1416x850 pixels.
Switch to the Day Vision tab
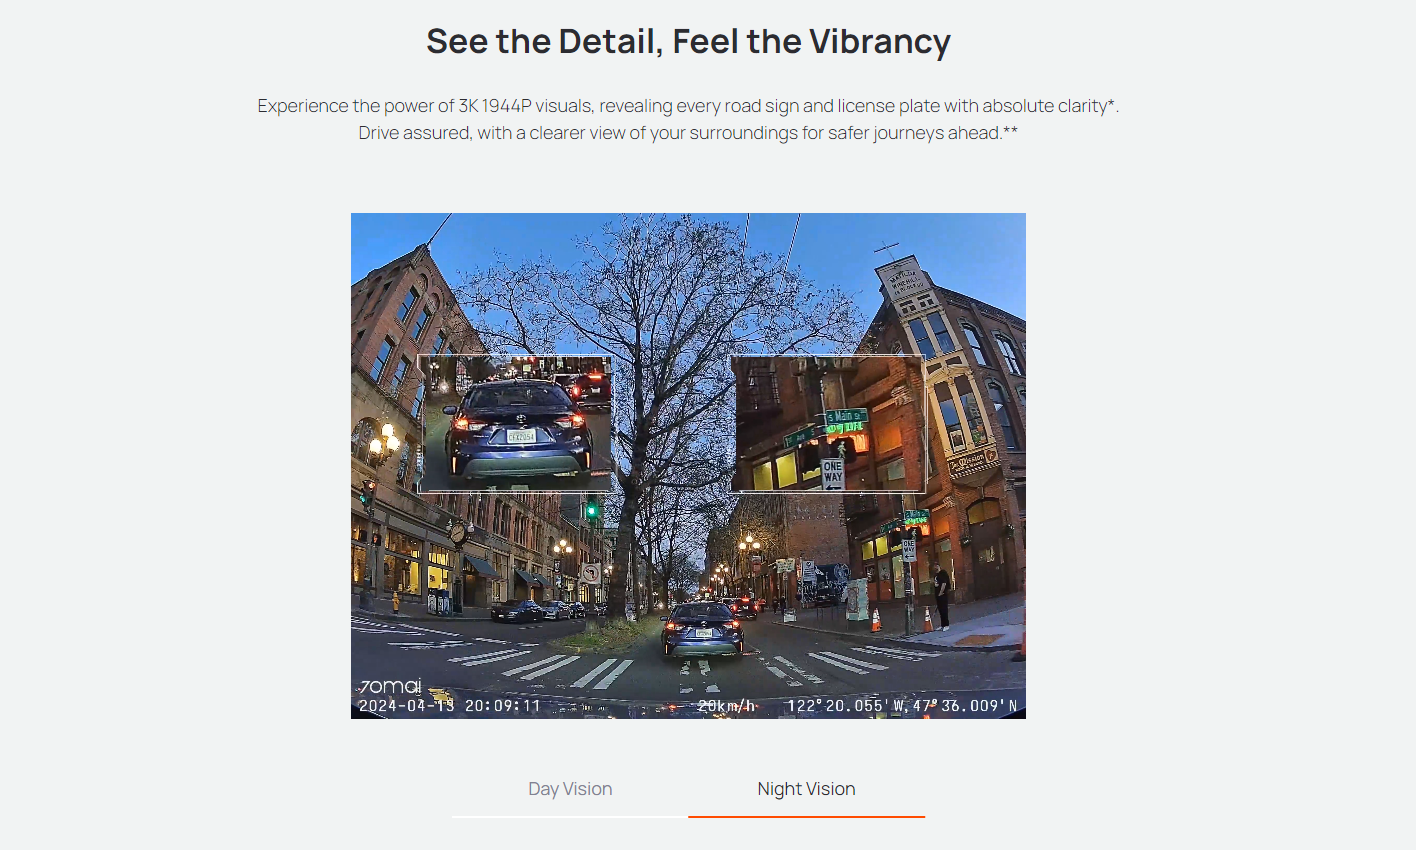[x=570, y=789]
